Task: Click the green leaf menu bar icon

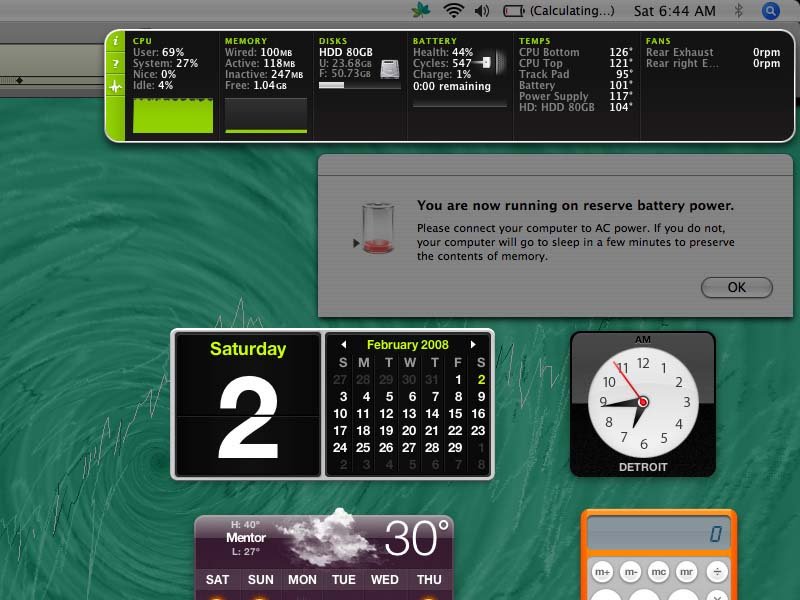Action: [x=421, y=10]
